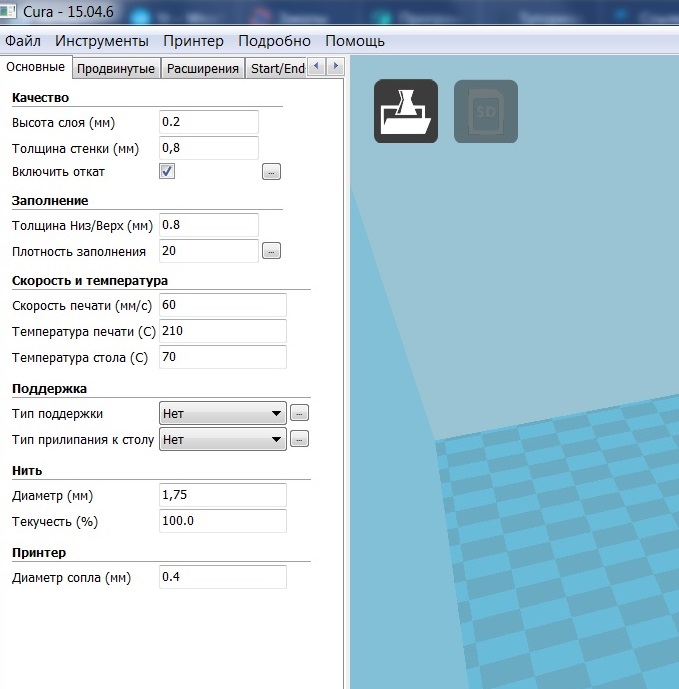Open the Файл menu
This screenshot has width=679, height=689.
click(x=23, y=41)
